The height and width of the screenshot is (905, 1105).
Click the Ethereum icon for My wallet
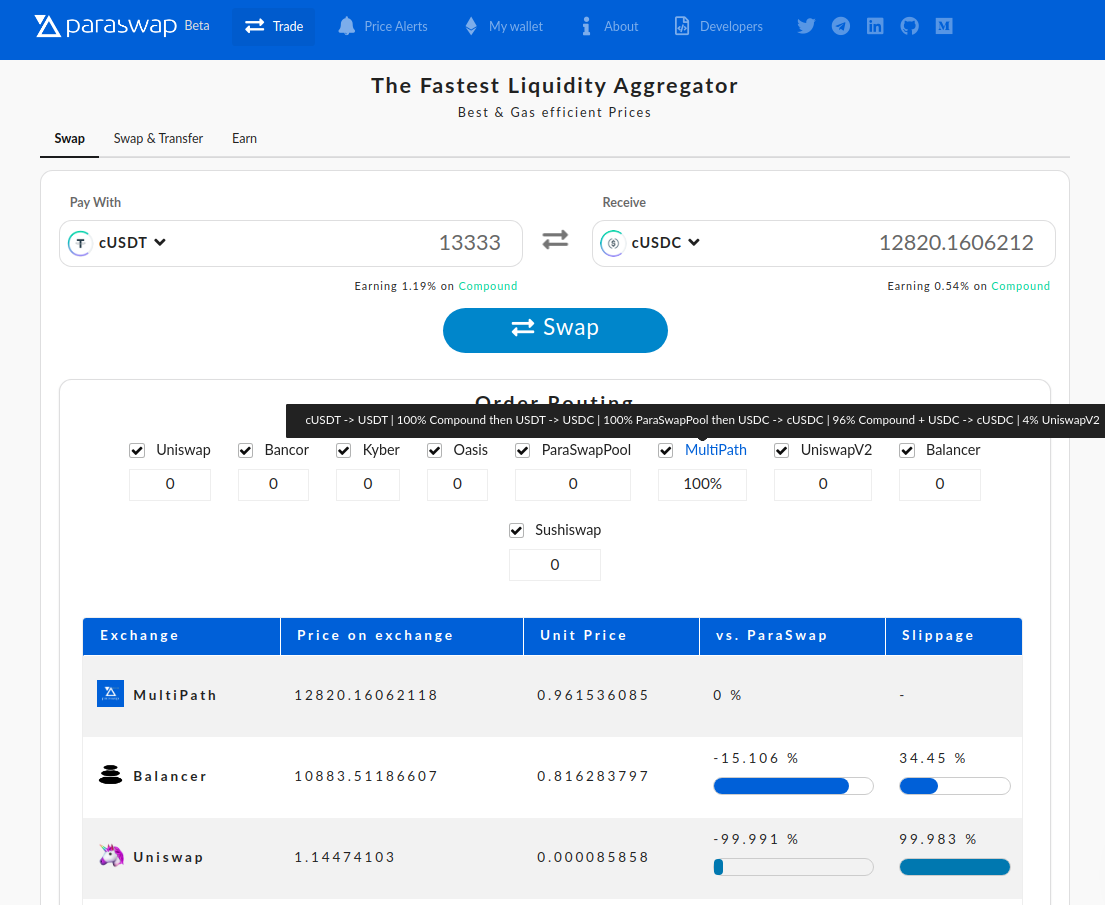coord(471,26)
